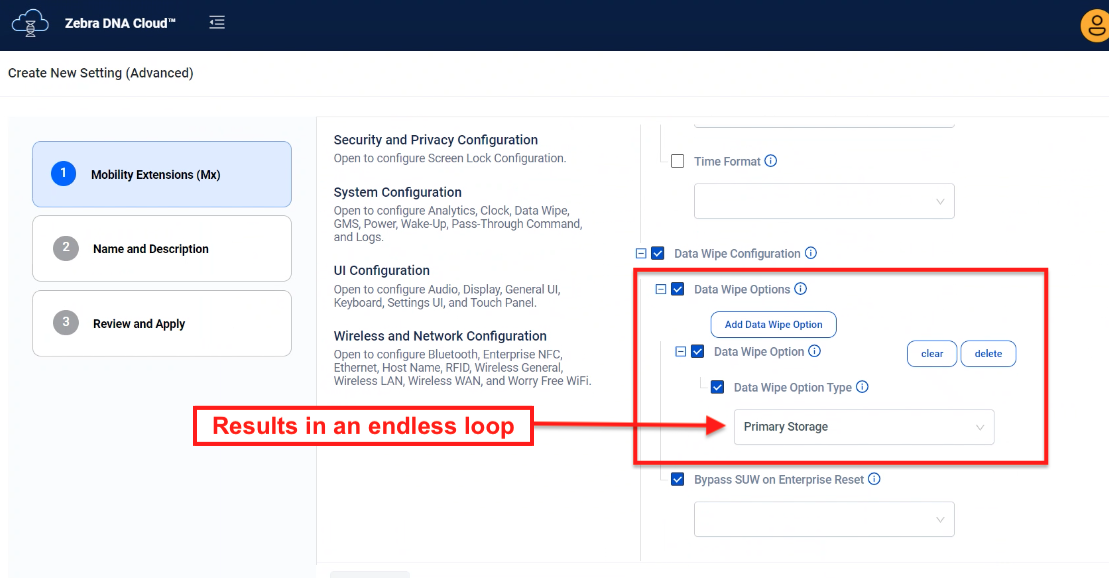Collapse the sidebar menu toggle icon
This screenshot has width=1109, height=578.
pyautogui.click(x=217, y=22)
